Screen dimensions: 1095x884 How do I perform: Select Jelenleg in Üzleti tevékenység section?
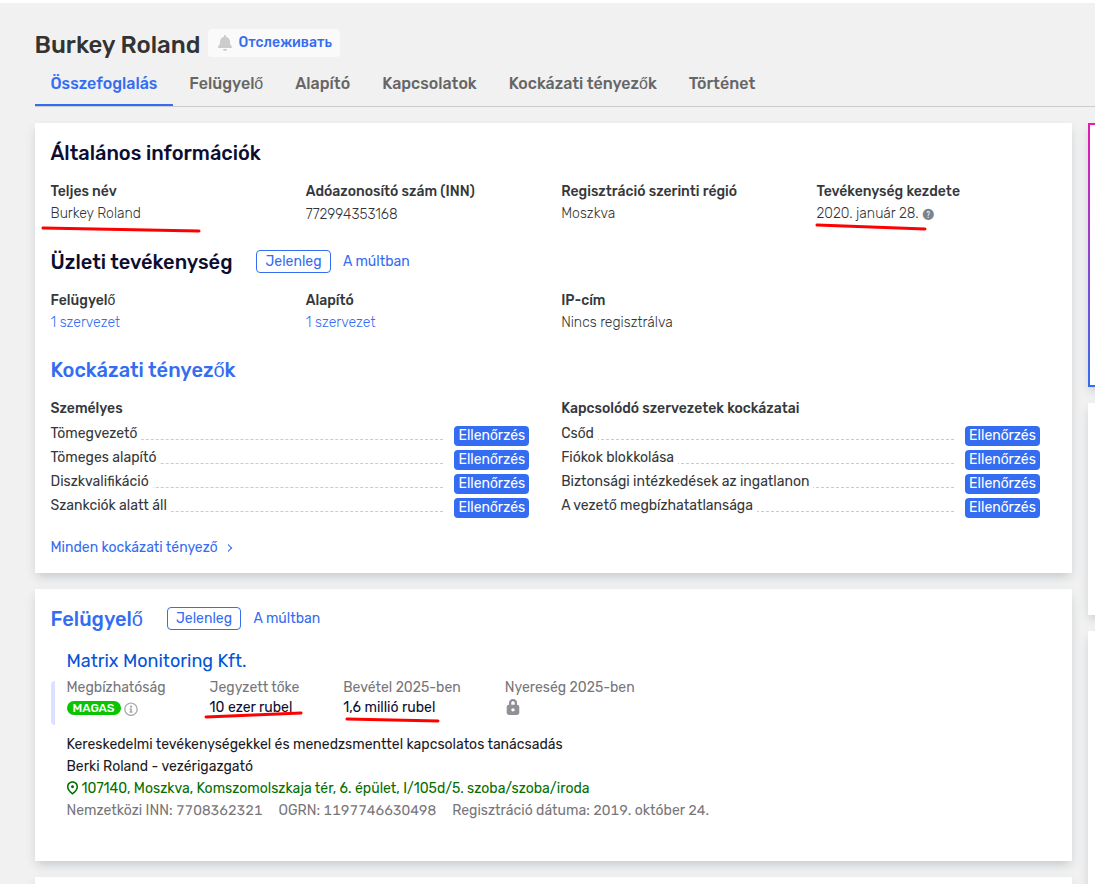tap(293, 261)
